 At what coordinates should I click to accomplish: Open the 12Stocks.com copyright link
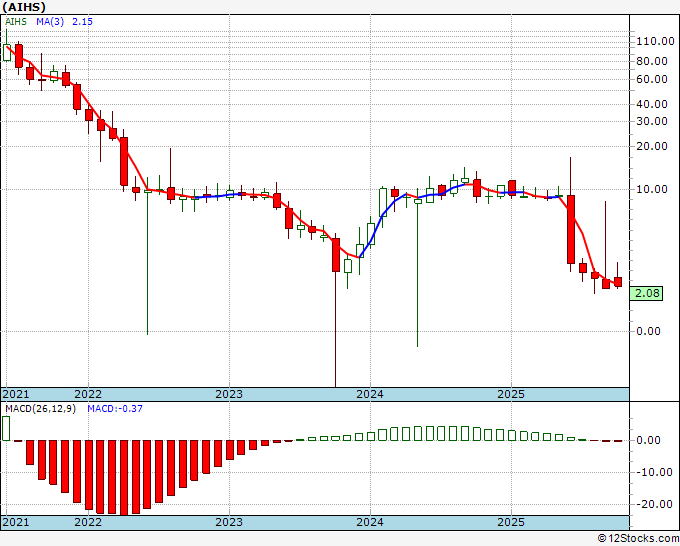tap(638, 539)
